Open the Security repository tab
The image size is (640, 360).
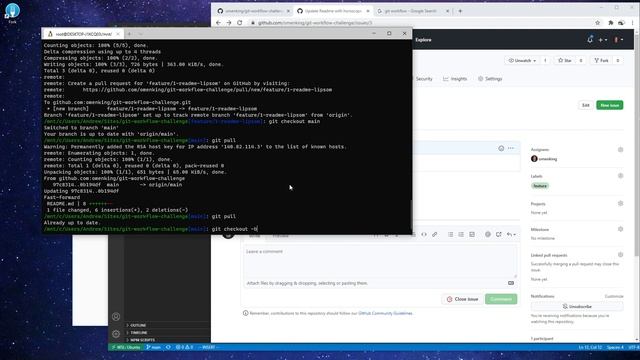424,79
